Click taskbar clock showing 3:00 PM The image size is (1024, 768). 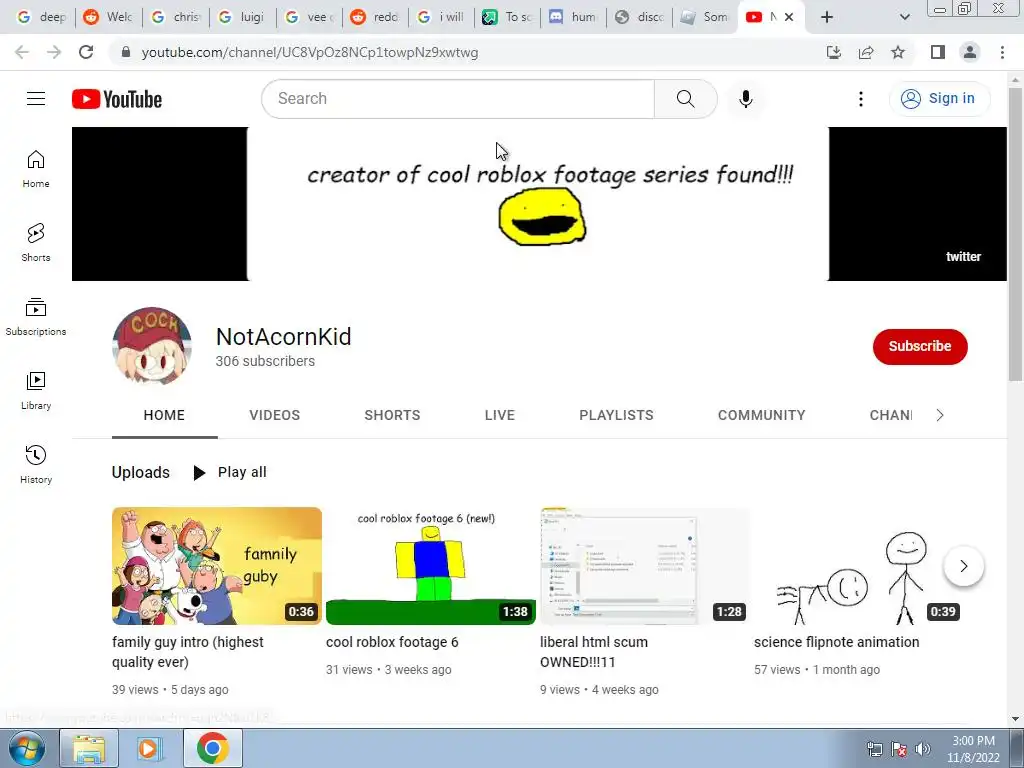[973, 749]
